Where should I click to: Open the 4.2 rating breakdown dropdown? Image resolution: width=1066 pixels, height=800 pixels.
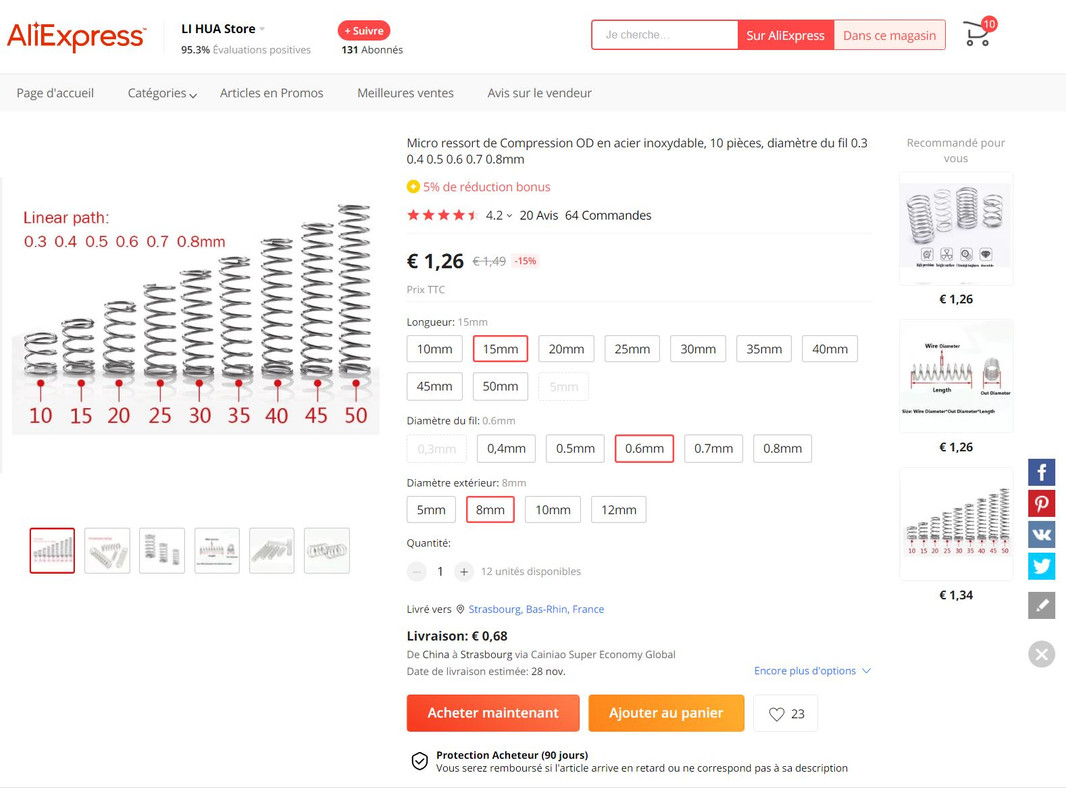pyautogui.click(x=499, y=215)
